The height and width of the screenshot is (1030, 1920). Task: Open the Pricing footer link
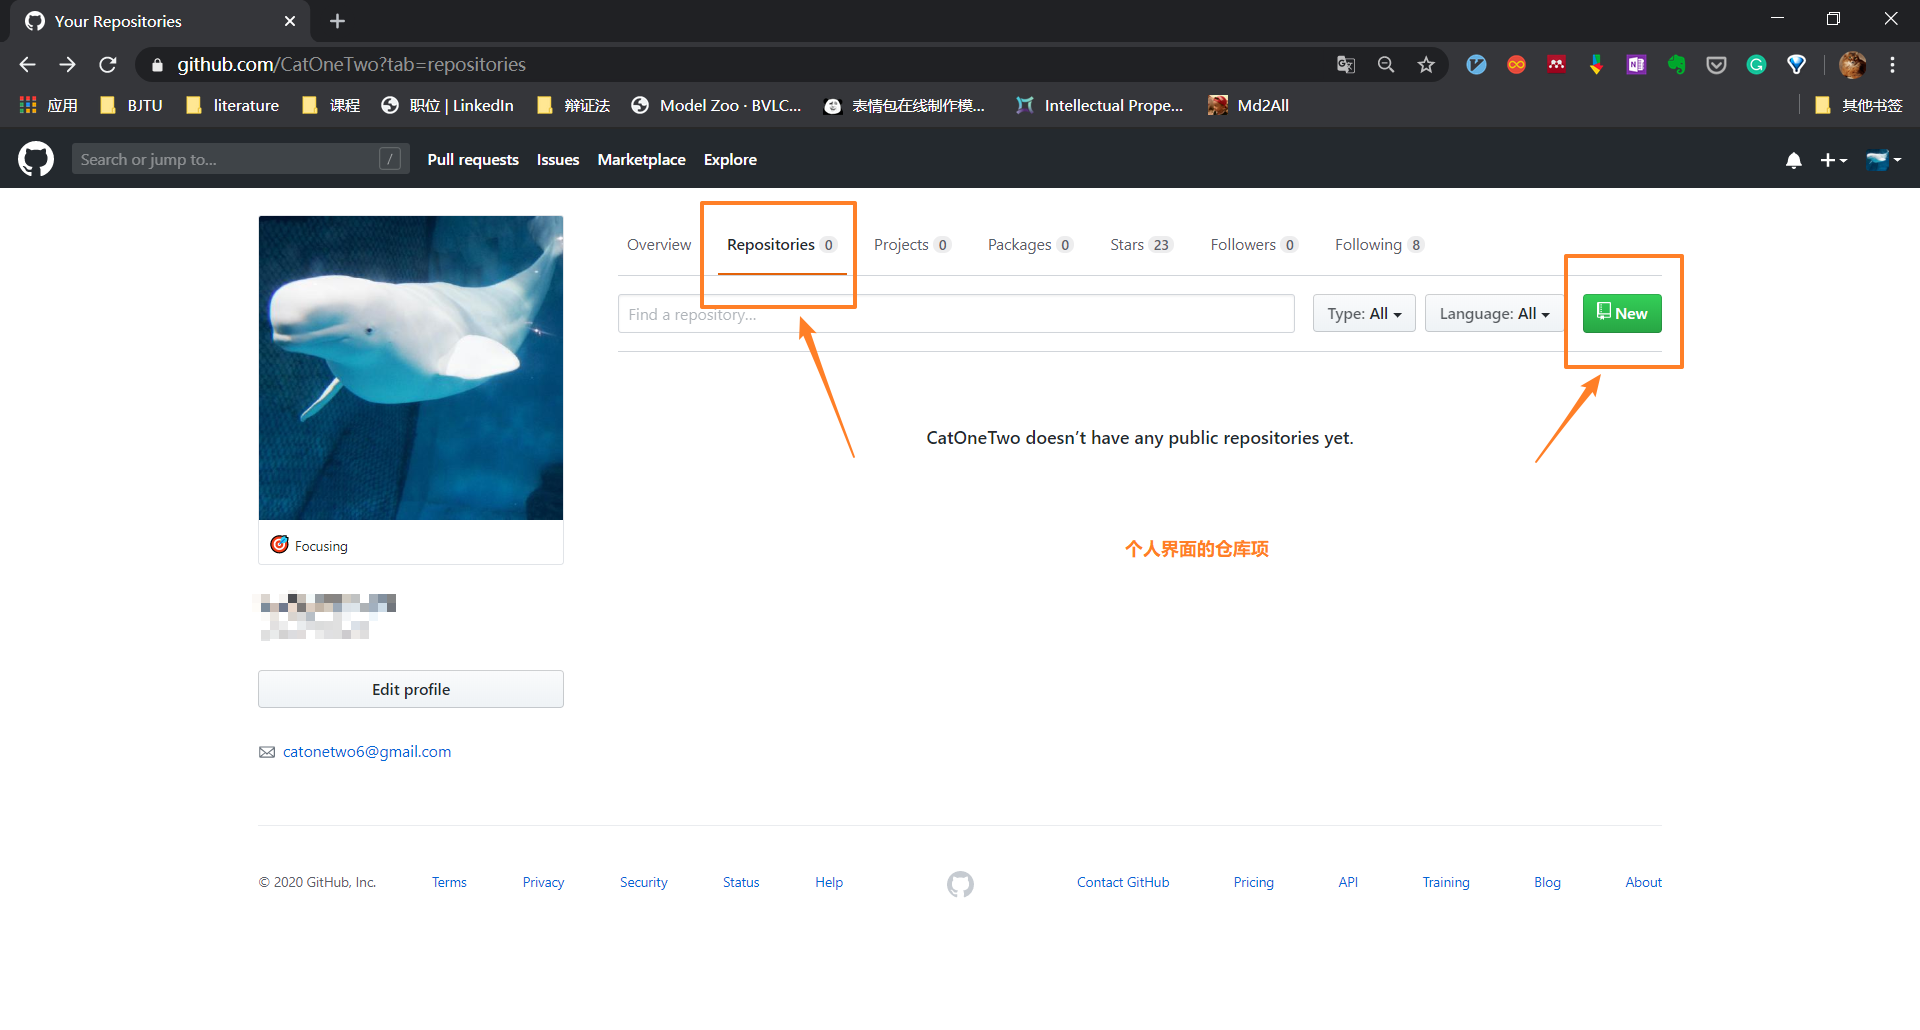1253,882
